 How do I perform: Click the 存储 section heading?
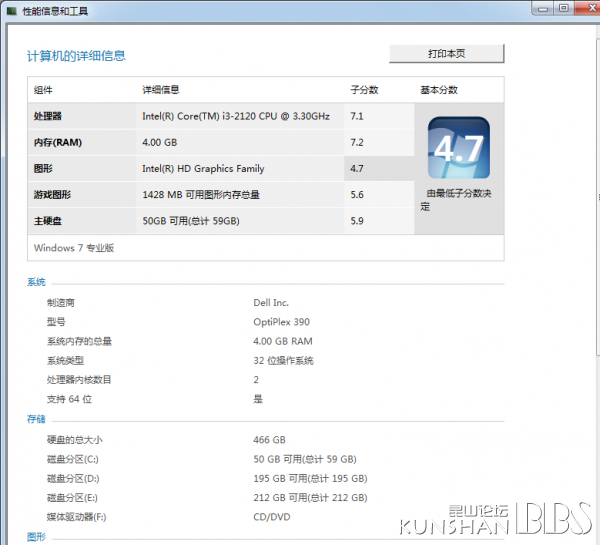point(36,419)
